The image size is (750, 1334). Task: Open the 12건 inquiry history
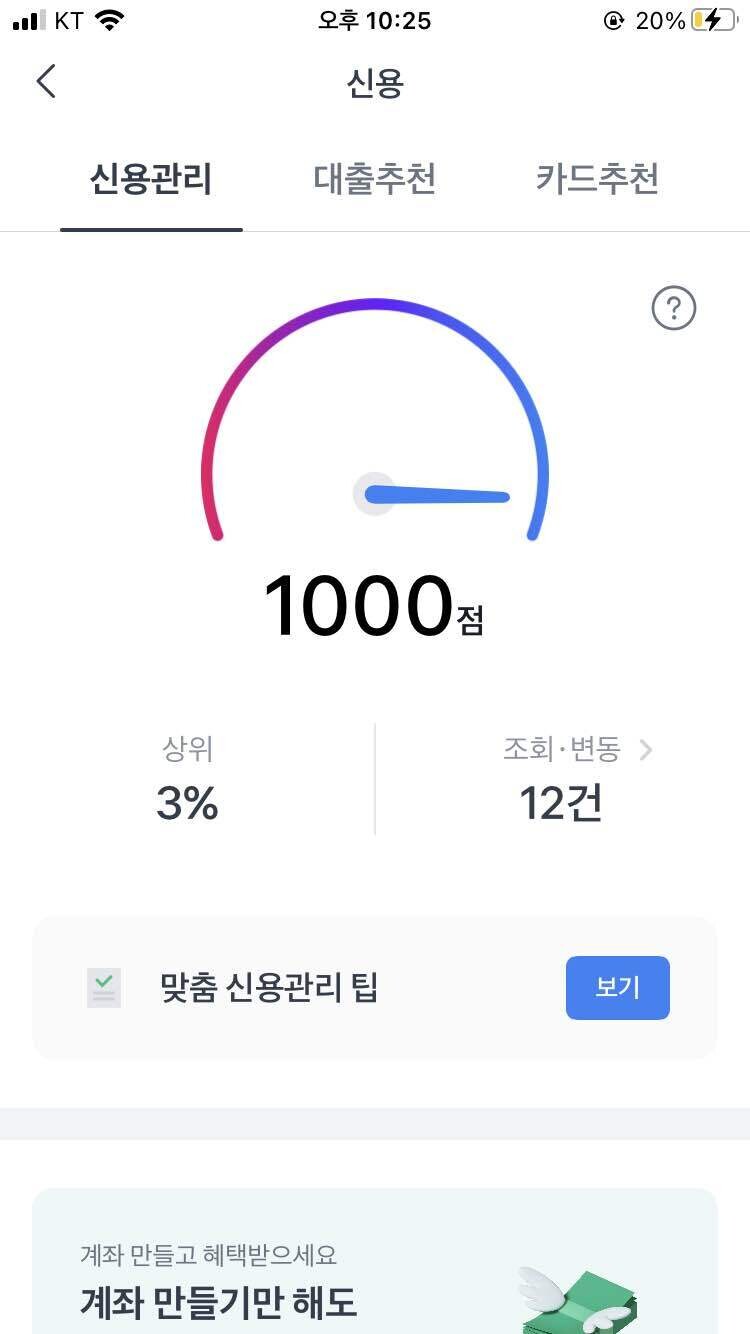[x=561, y=804]
